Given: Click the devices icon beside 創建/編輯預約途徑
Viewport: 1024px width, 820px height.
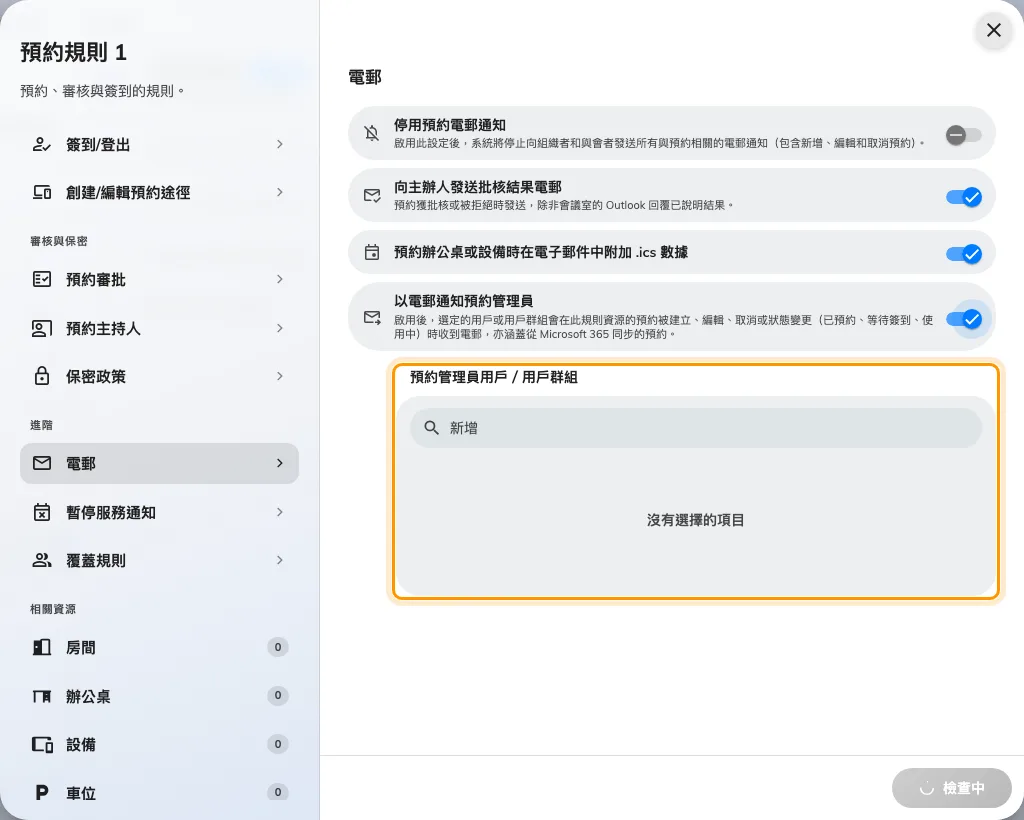Looking at the screenshot, I should click(42, 193).
